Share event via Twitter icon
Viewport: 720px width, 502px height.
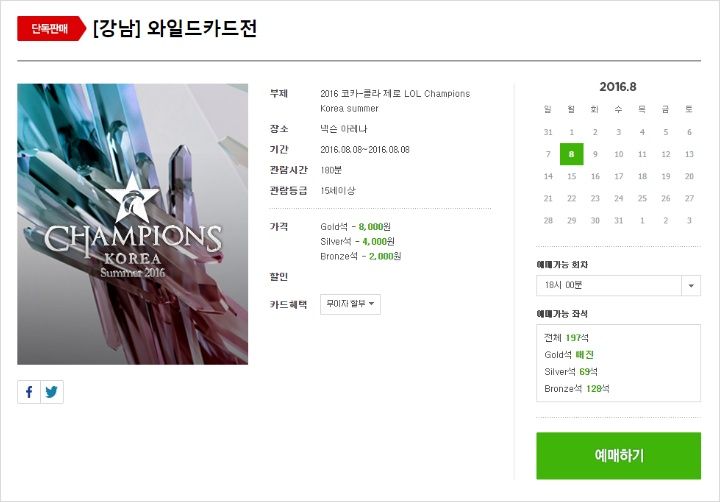(52, 392)
